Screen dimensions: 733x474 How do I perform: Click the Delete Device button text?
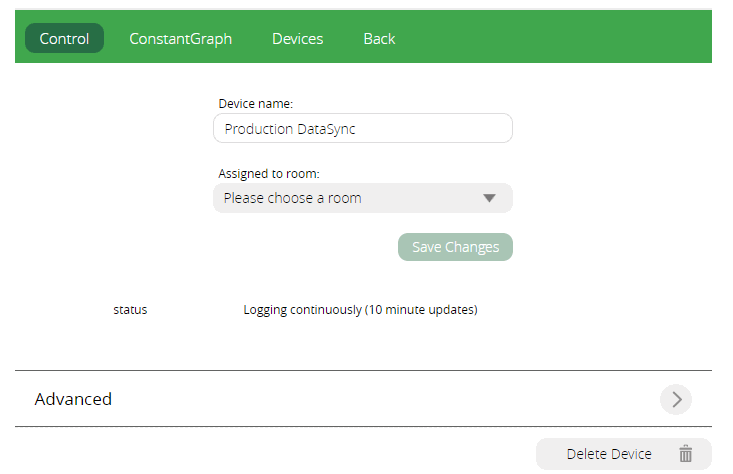click(x=608, y=454)
